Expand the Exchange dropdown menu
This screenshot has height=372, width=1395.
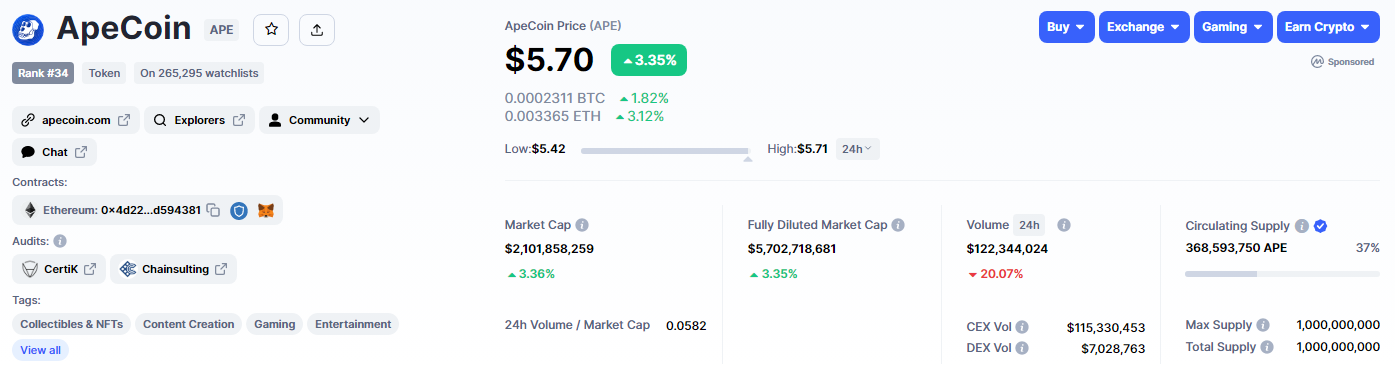1144,27
